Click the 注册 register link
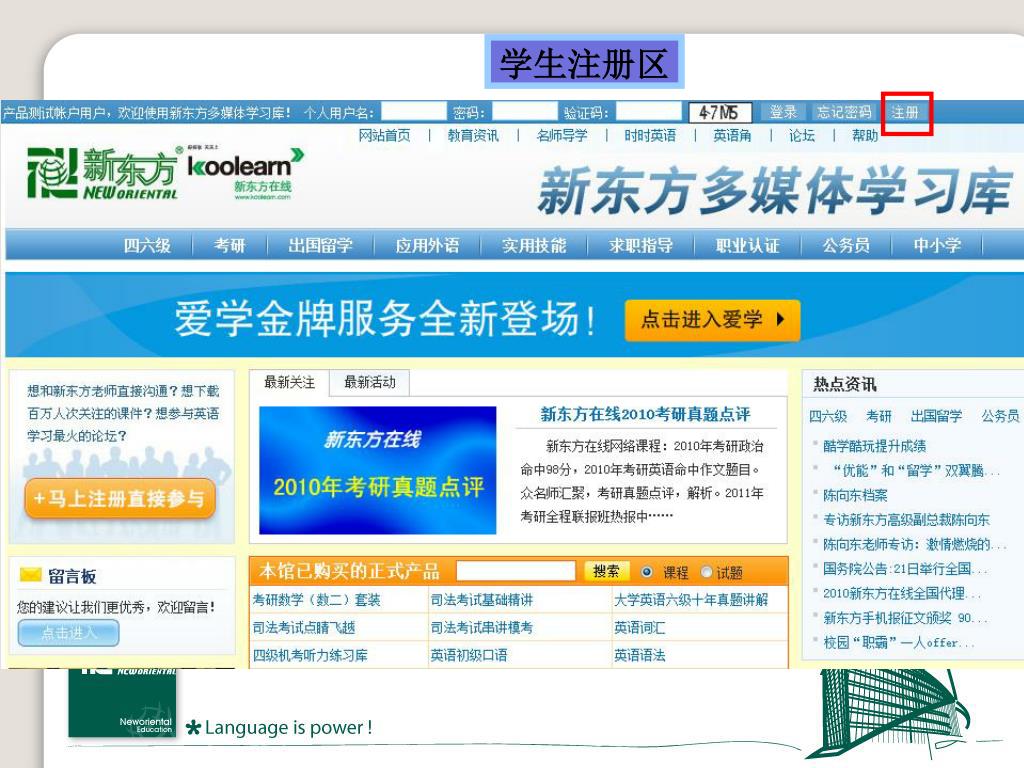The height and width of the screenshot is (768, 1024). pyautogui.click(x=906, y=112)
